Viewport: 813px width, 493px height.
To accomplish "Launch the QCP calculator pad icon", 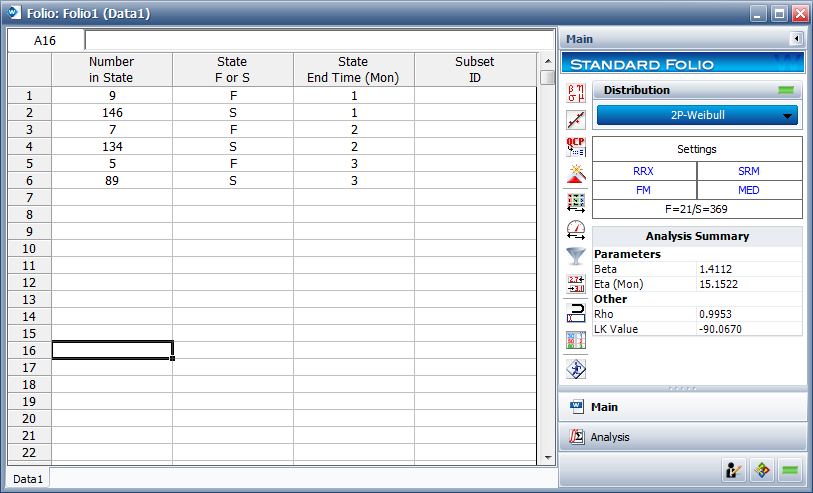I will (576, 148).
